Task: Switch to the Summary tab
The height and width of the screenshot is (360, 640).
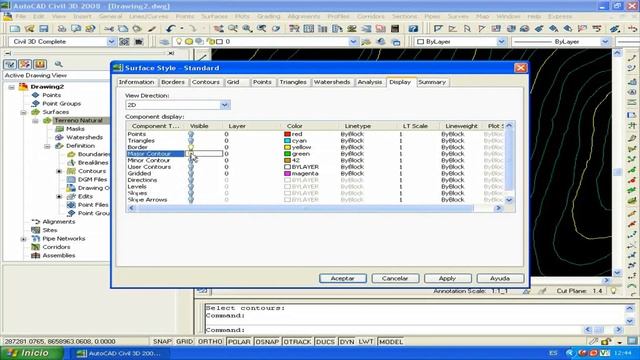Action: coord(432,82)
